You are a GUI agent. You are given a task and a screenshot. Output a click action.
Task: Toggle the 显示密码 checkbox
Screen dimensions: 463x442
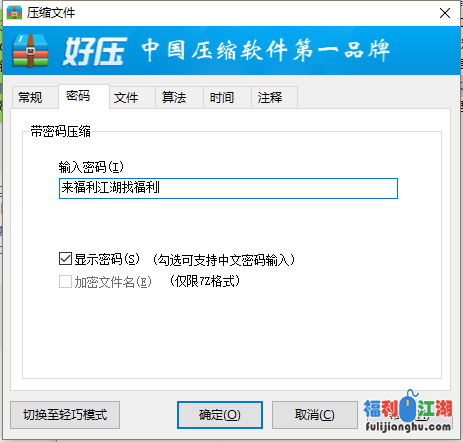tap(65, 259)
